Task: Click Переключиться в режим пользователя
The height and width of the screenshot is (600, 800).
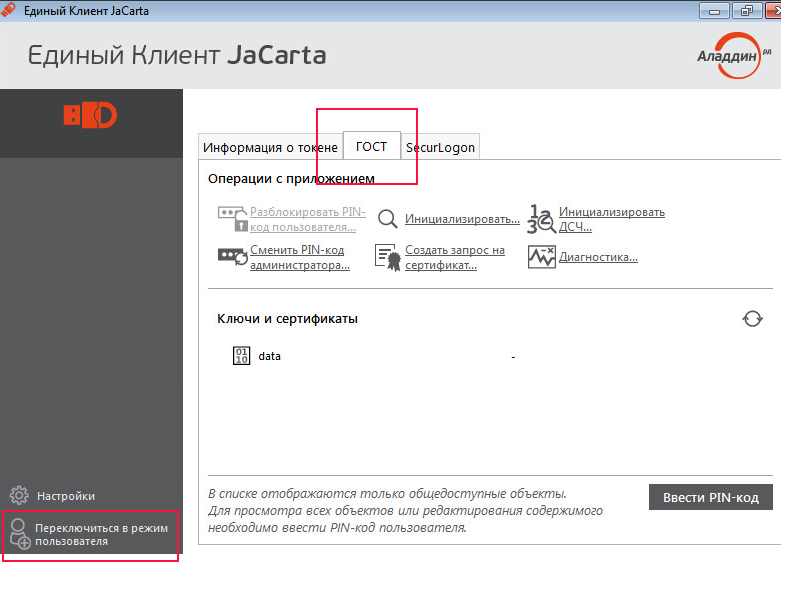Action: 101,534
